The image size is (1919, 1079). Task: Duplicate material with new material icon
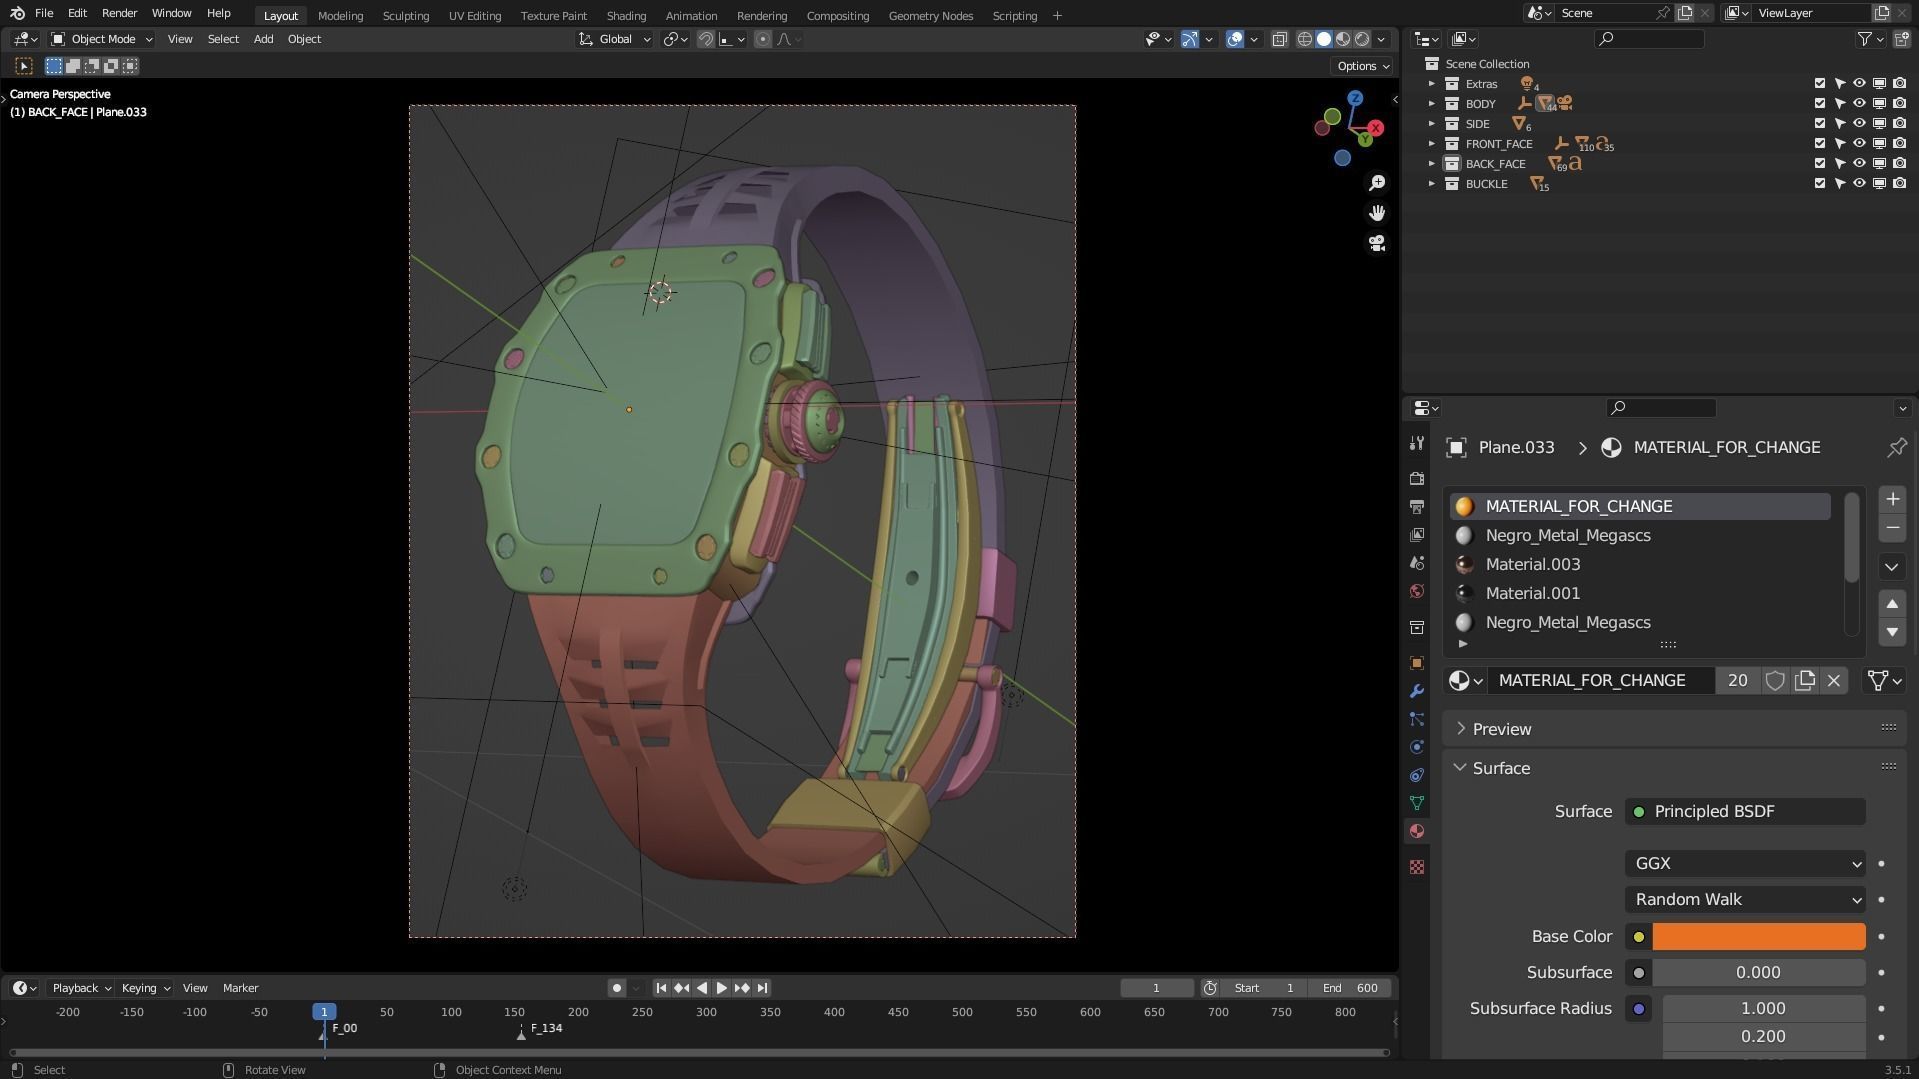(x=1805, y=680)
